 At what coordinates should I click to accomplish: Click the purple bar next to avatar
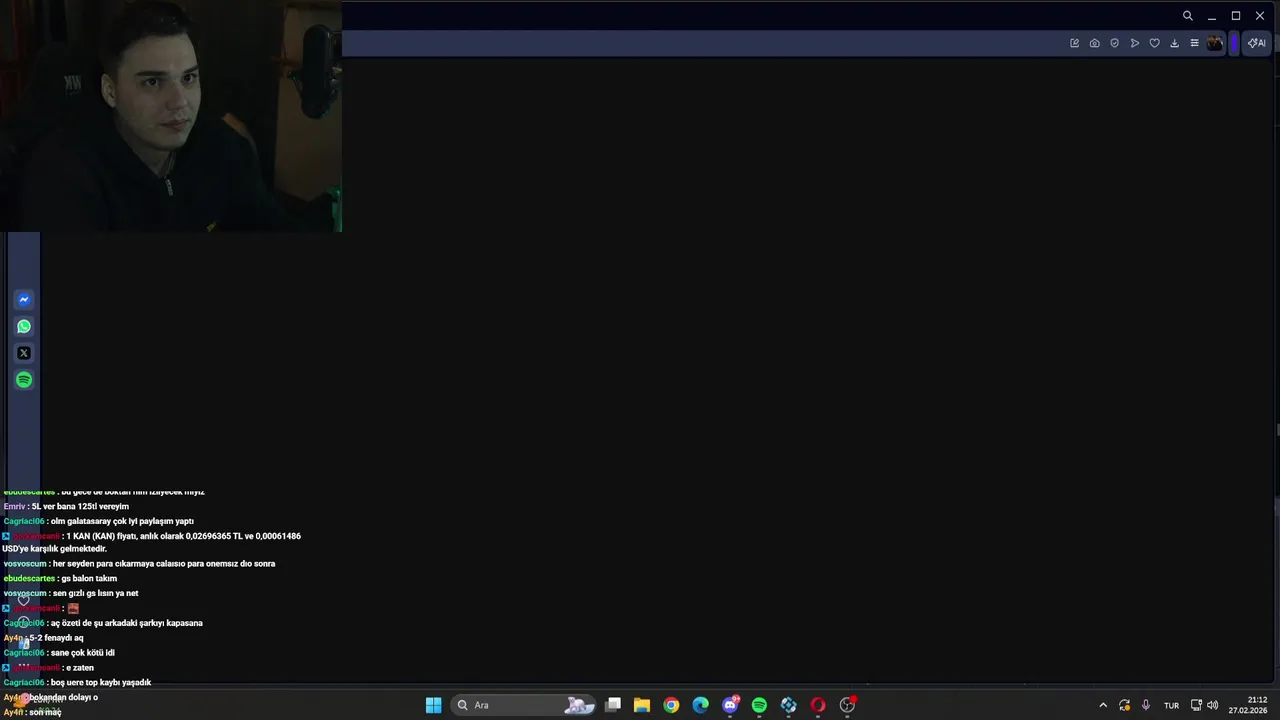[1235, 43]
